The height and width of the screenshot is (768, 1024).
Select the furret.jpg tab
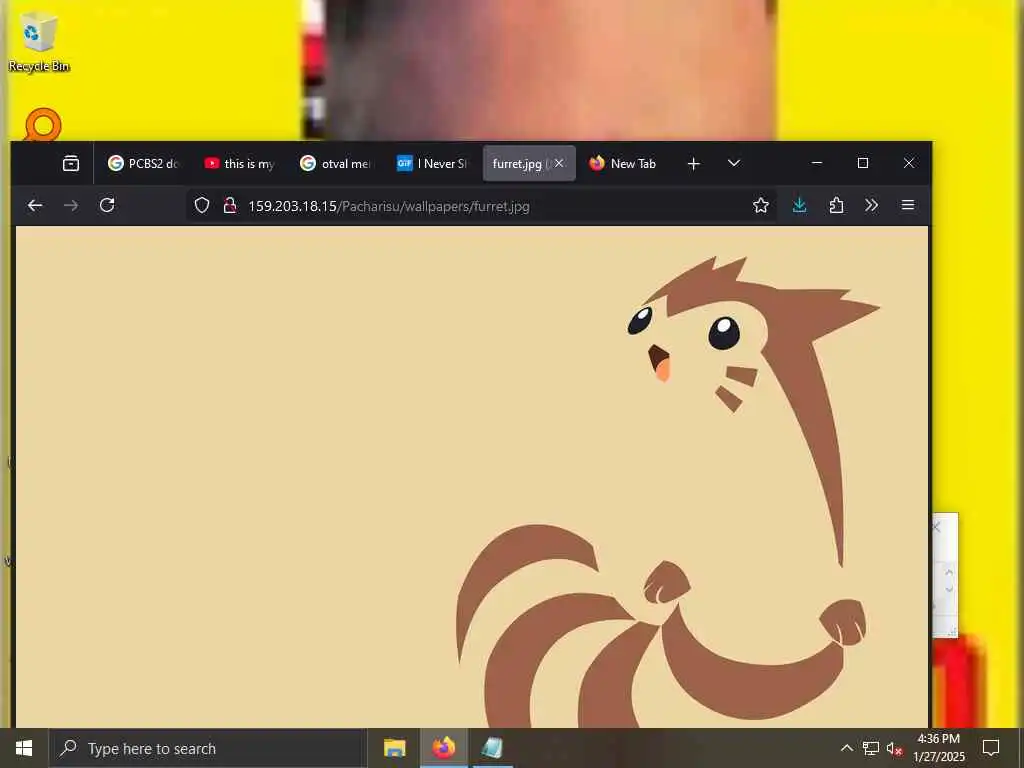click(x=517, y=163)
